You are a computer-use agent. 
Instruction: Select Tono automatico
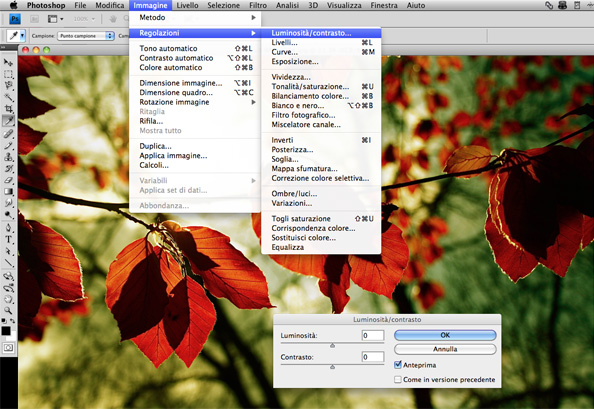(x=194, y=48)
